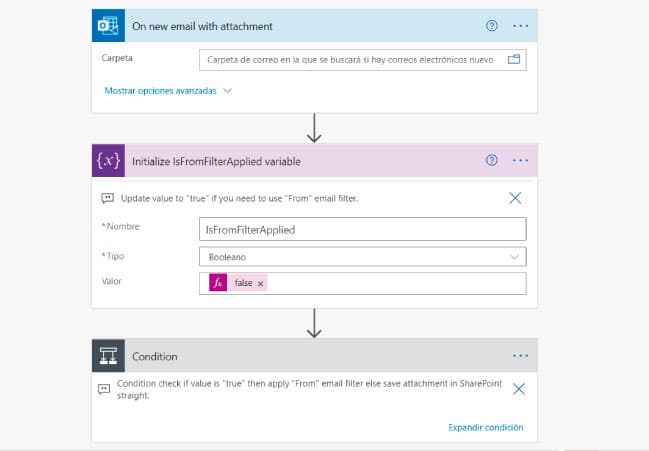649x451 pixels.
Task: Click the Outlook trigger icon
Action: pyautogui.click(x=107, y=26)
